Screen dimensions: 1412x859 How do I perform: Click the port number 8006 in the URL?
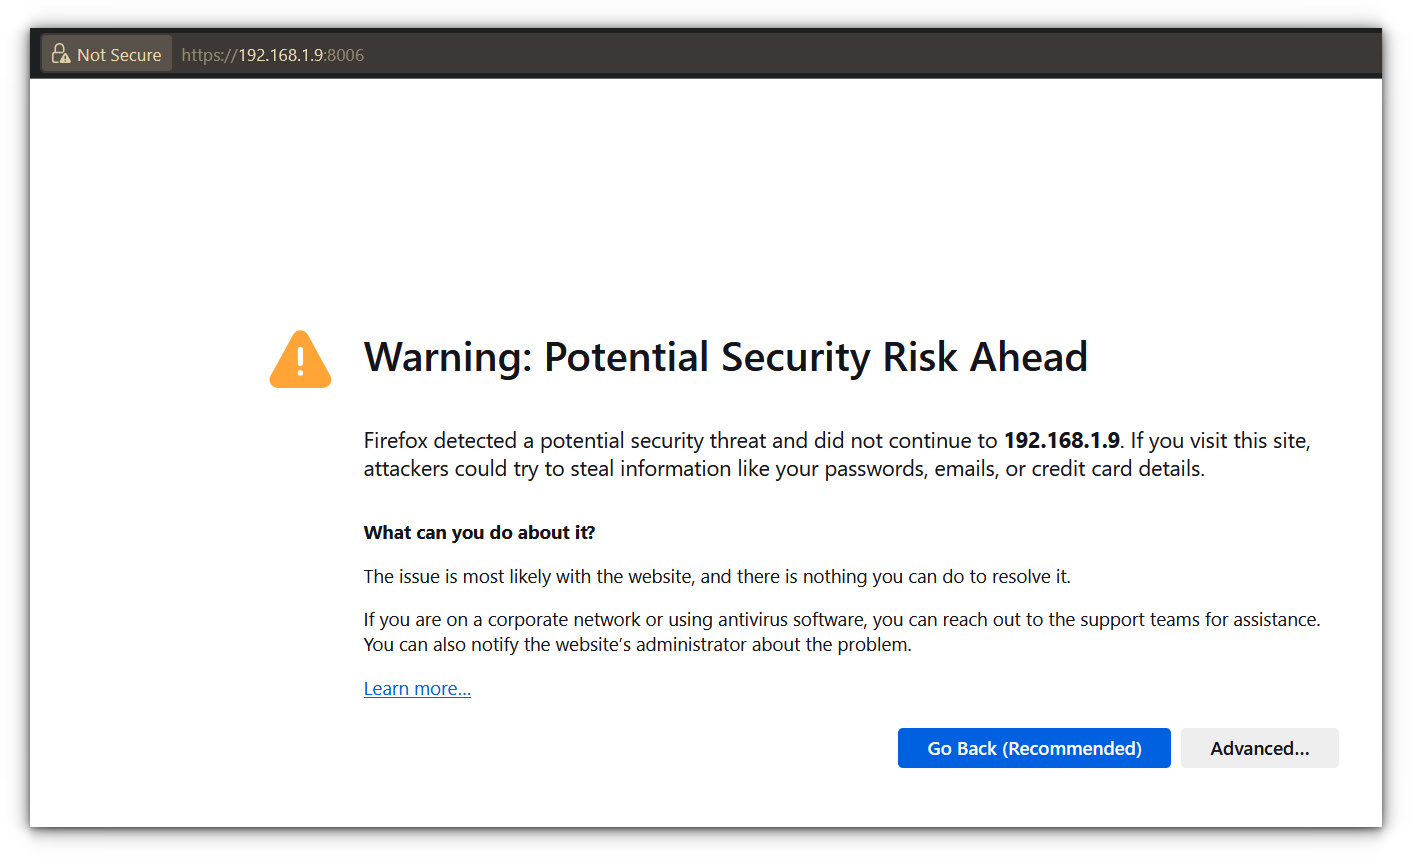point(346,55)
